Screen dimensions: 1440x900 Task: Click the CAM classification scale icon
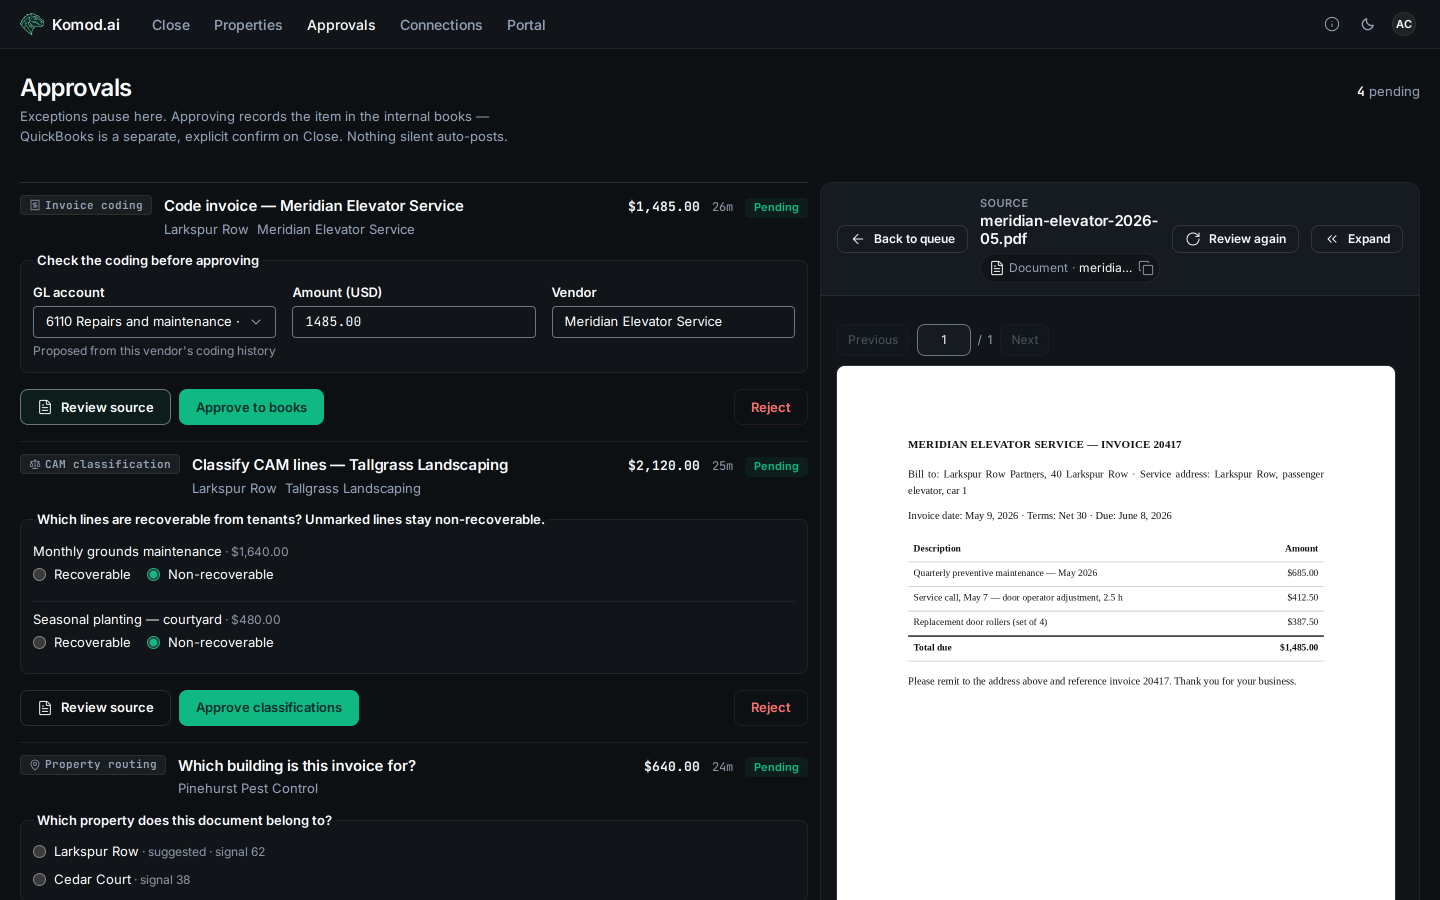click(x=35, y=464)
